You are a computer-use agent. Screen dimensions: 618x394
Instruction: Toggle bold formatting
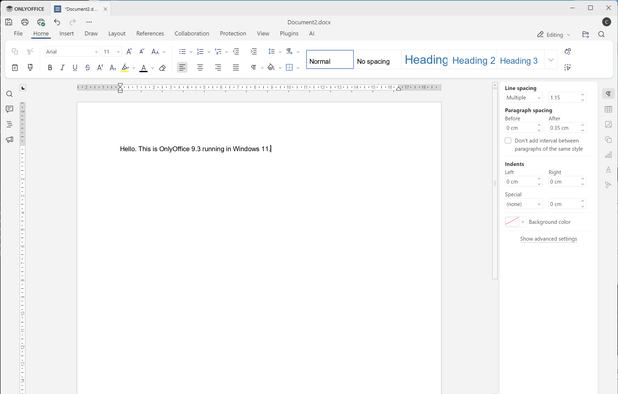pos(50,68)
